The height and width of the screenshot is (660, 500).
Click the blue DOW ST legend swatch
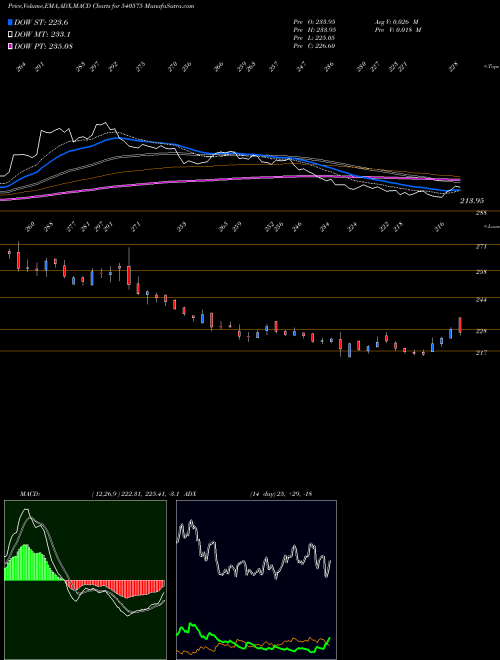(10, 22)
